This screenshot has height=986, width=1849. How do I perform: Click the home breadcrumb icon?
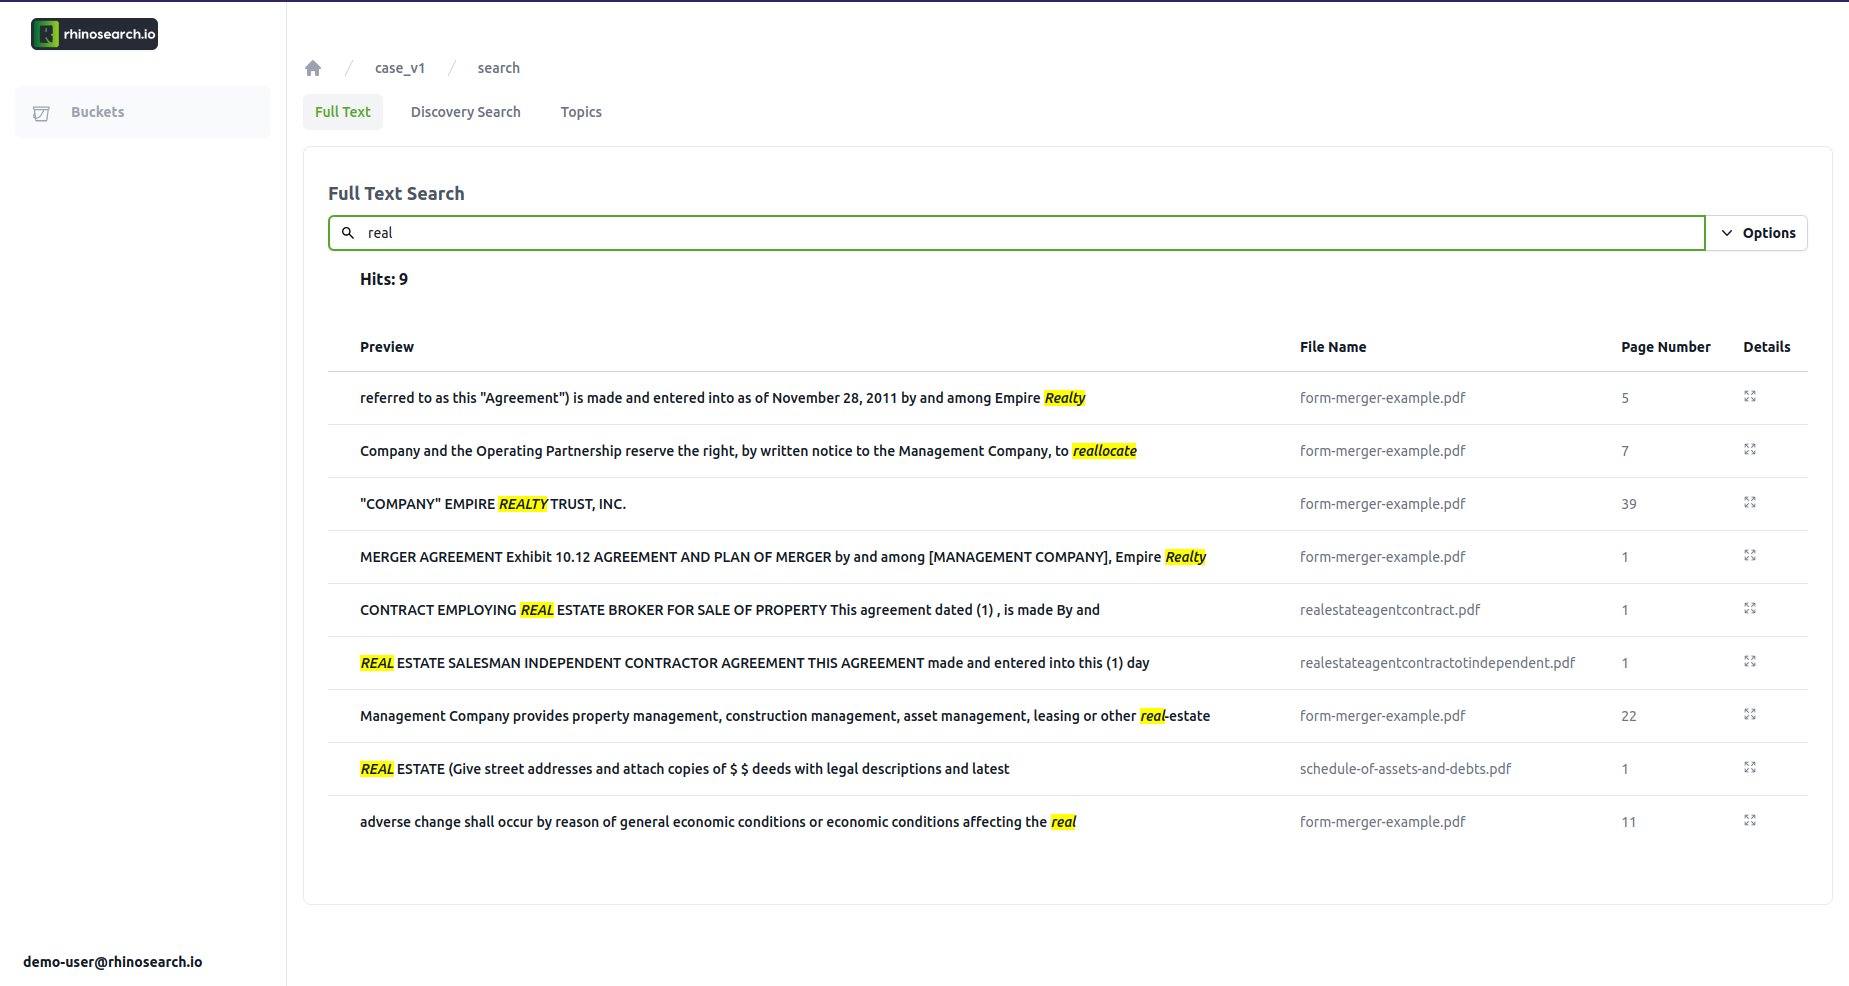tap(313, 68)
